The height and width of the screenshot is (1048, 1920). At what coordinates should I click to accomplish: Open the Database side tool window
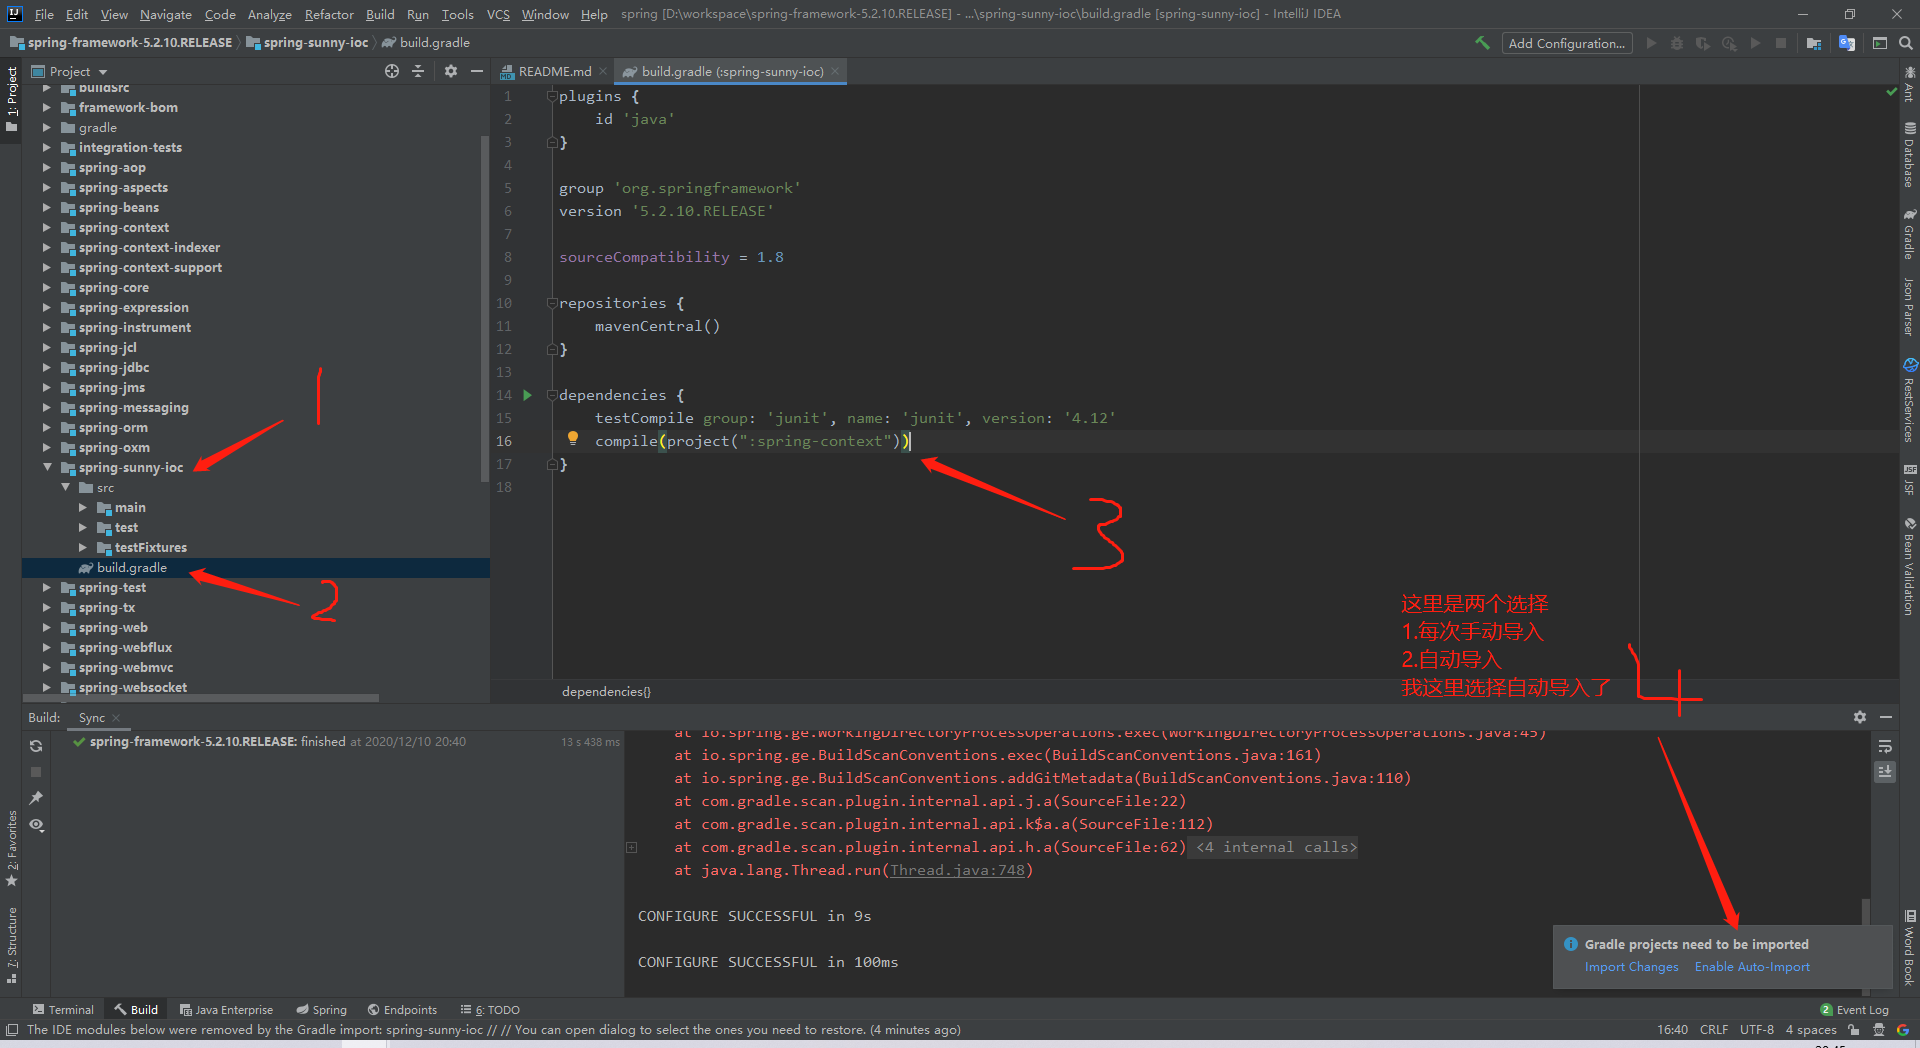tap(1909, 156)
